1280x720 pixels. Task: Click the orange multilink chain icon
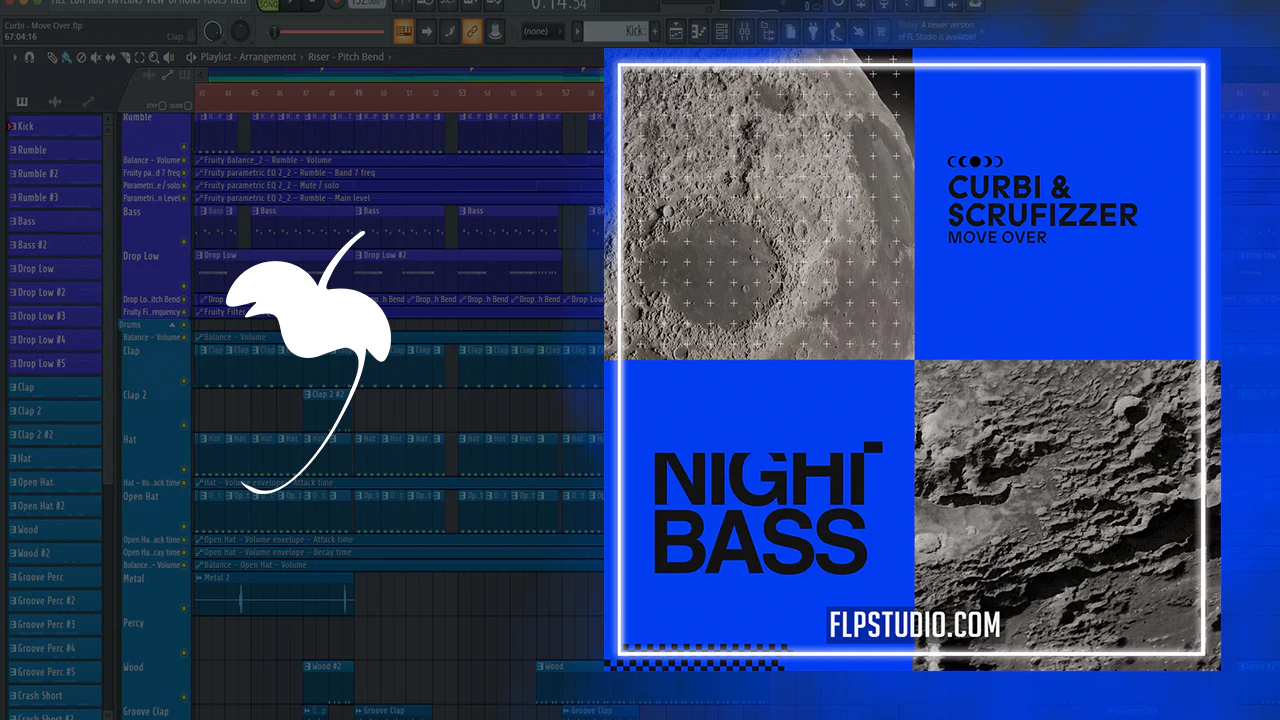coord(471,31)
